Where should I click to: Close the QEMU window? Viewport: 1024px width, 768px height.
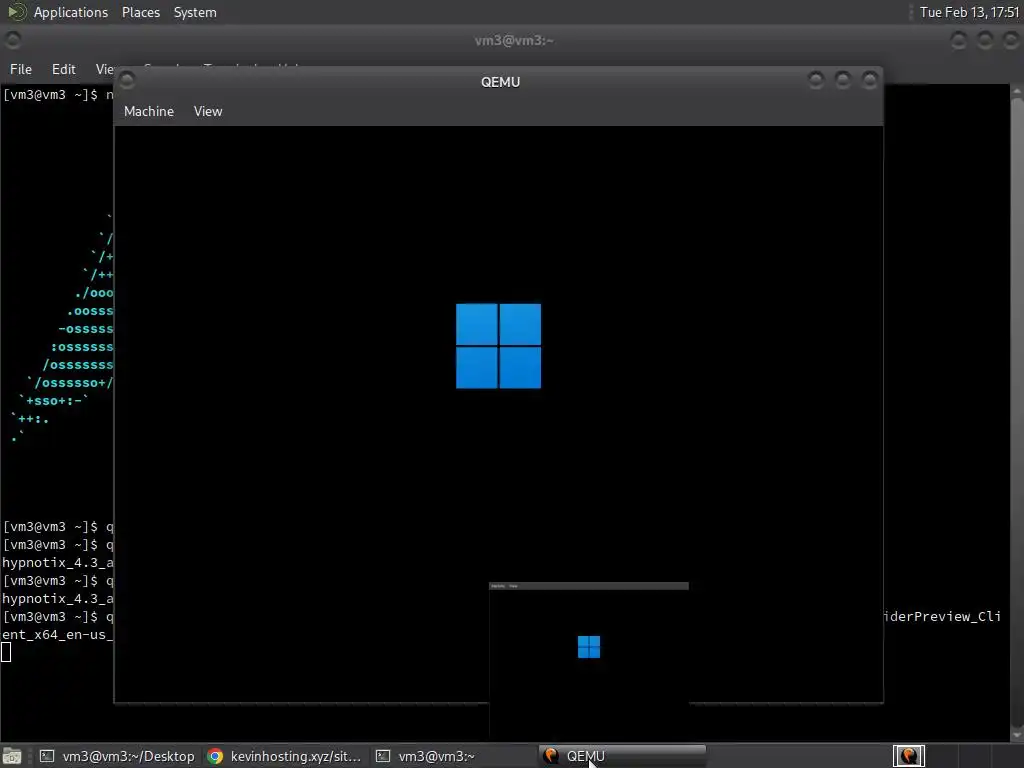869,80
